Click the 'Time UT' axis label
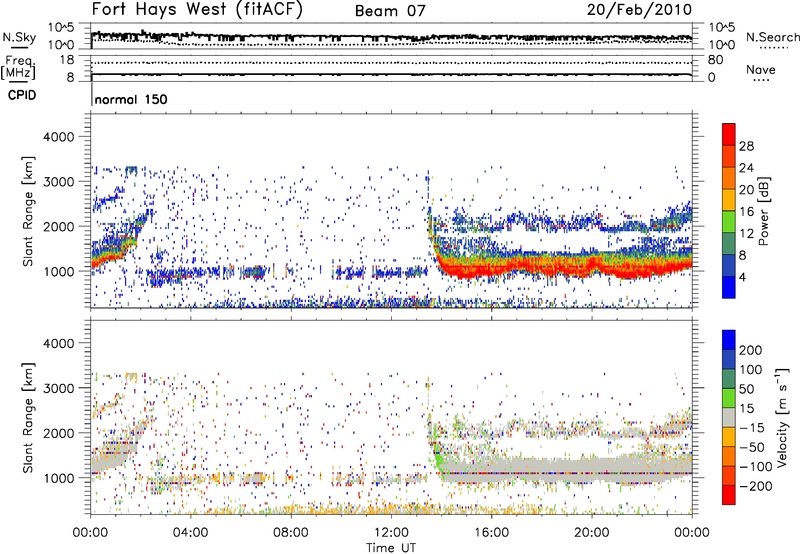The image size is (800, 554). [391, 548]
